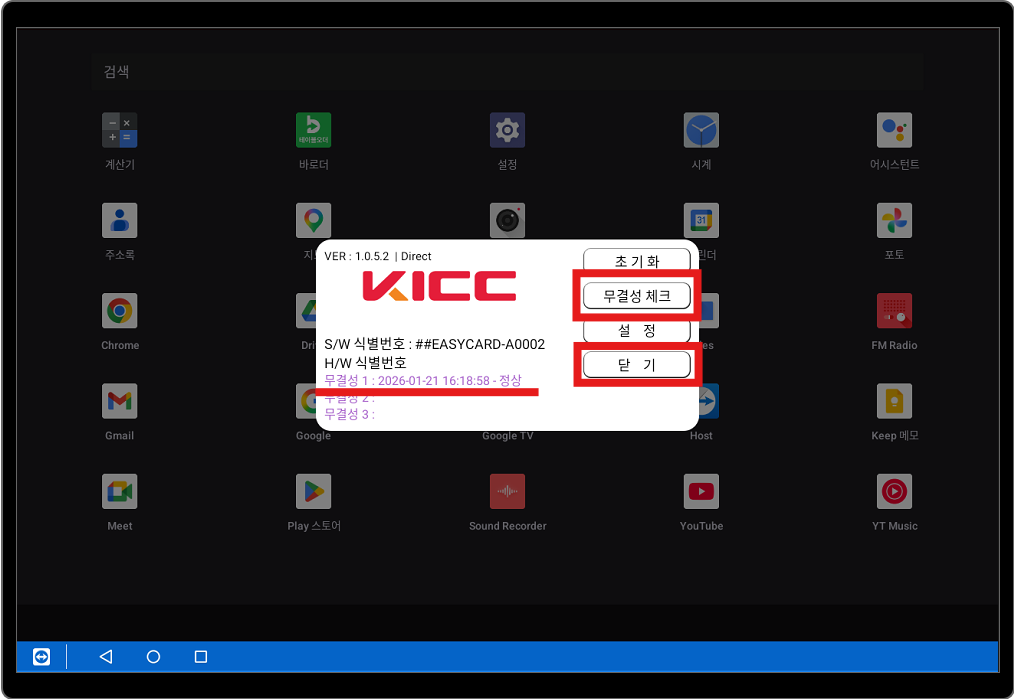The height and width of the screenshot is (699, 1014).
Task: Open the Play 스토어 app
Action: click(314, 492)
